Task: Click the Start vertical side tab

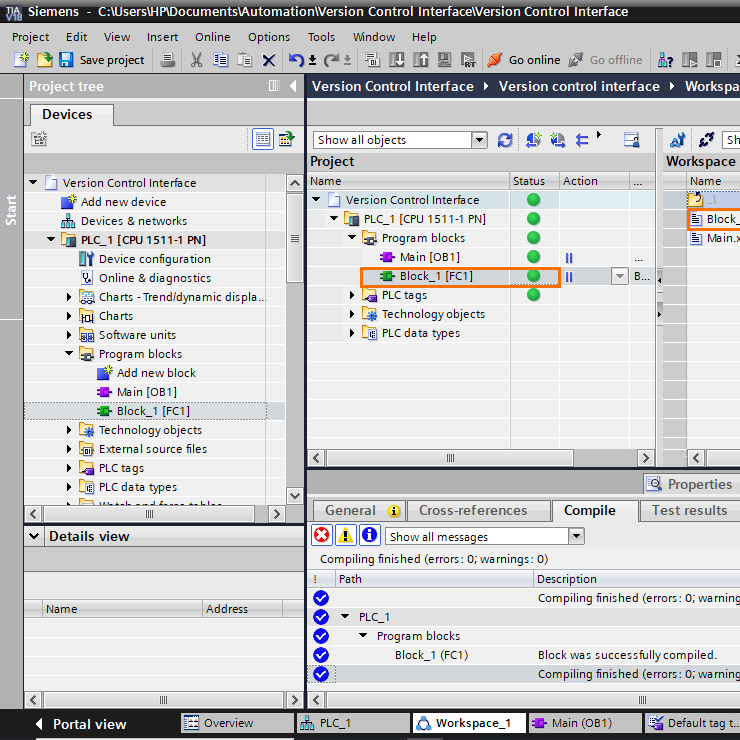Action: 11,209
